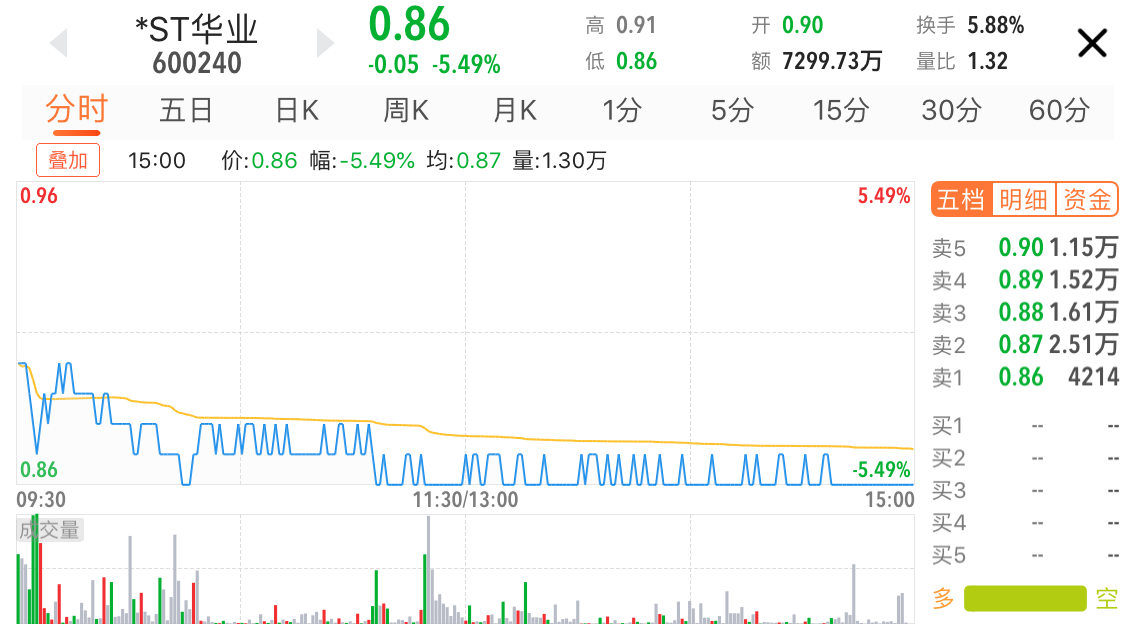The width and height of the screenshot is (1136, 640).
Task: Switch to the 5分 chart
Action: coord(732,110)
